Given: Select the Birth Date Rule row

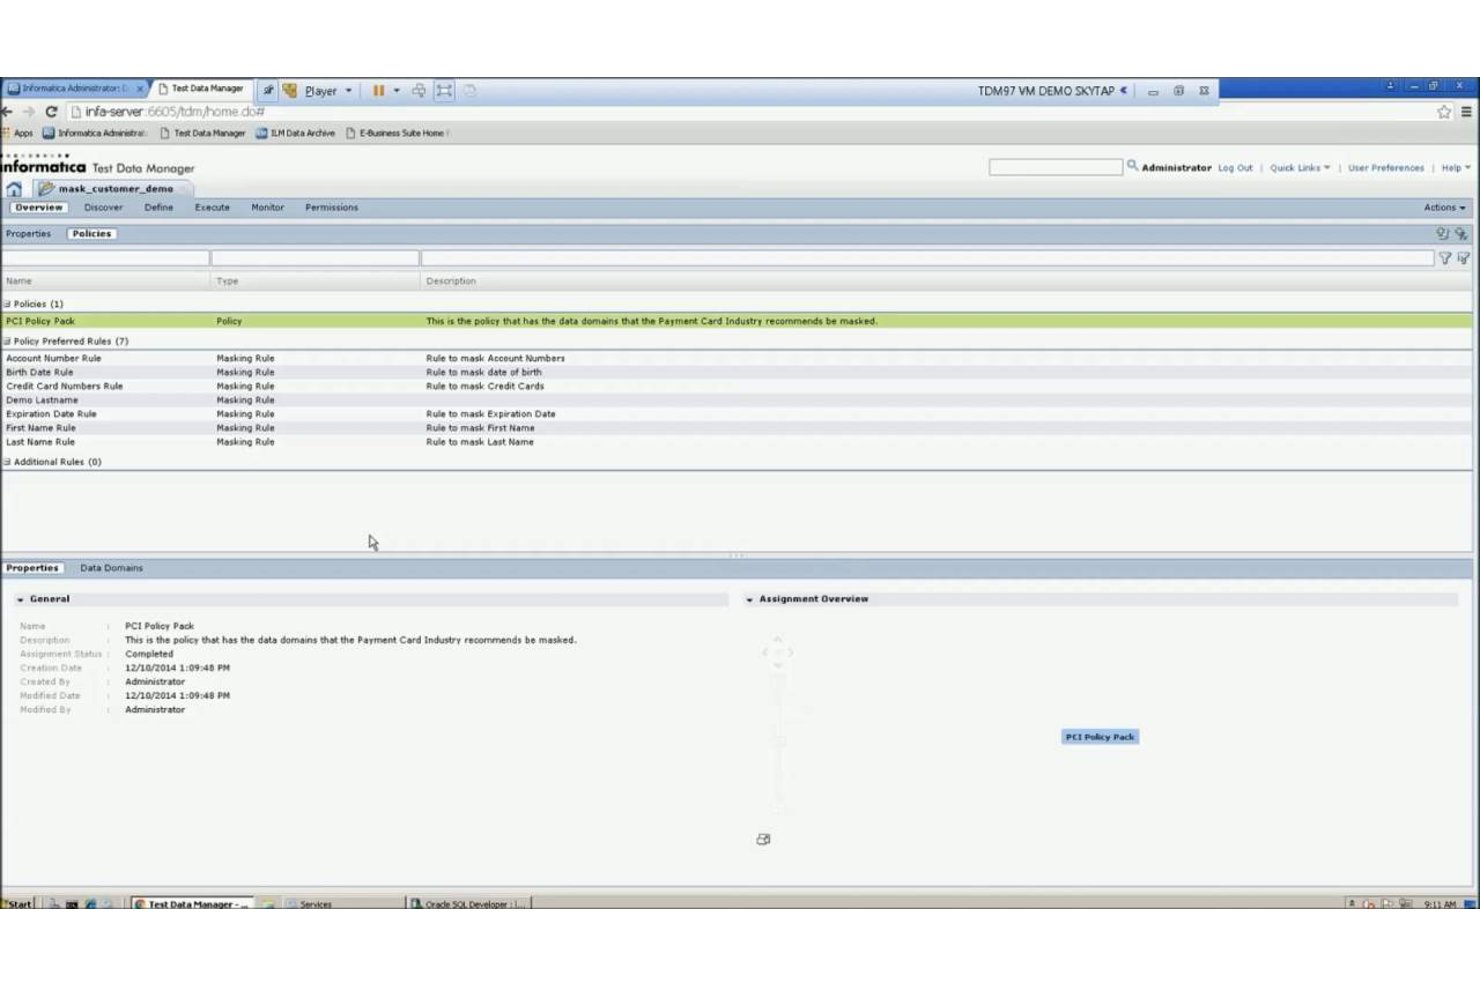Looking at the screenshot, I should coord(737,372).
